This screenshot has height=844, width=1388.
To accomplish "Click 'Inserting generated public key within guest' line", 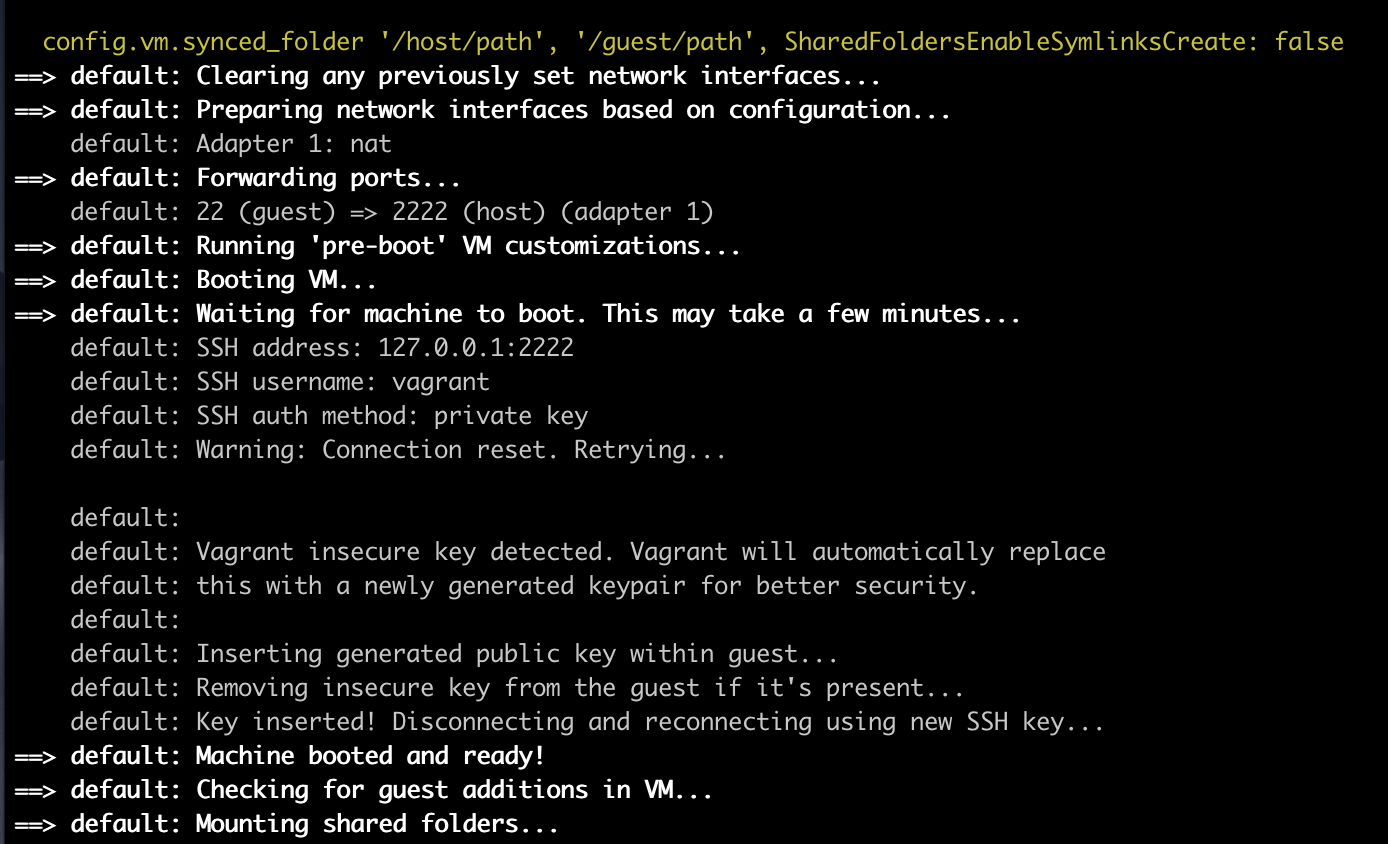I will point(454,654).
